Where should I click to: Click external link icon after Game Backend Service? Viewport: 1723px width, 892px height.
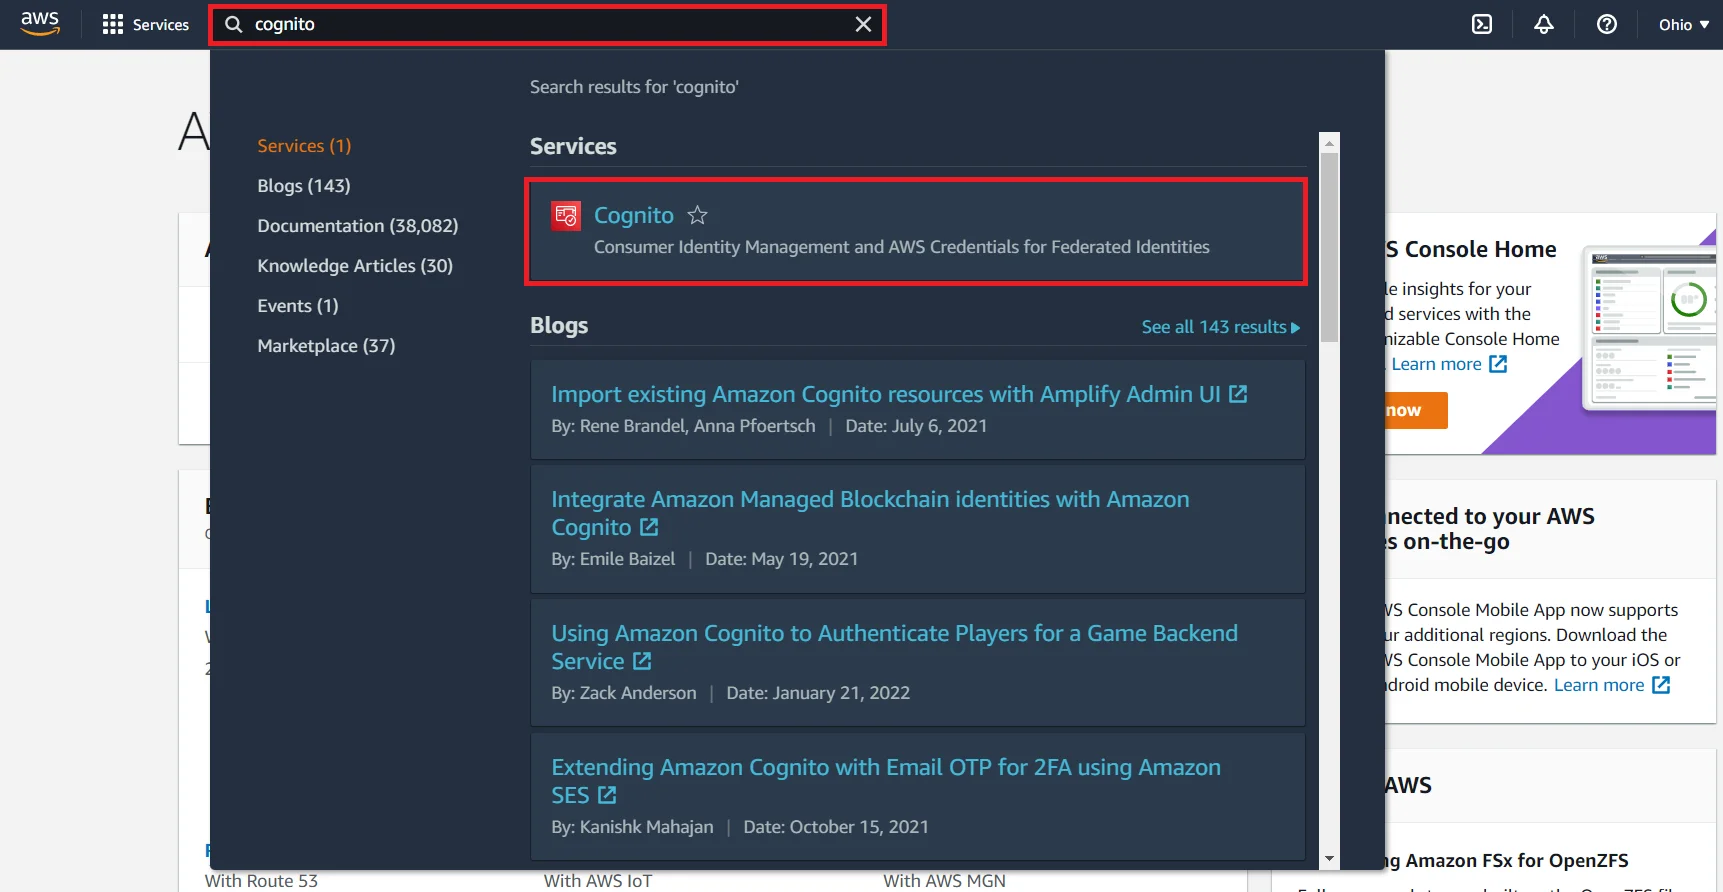tap(642, 661)
